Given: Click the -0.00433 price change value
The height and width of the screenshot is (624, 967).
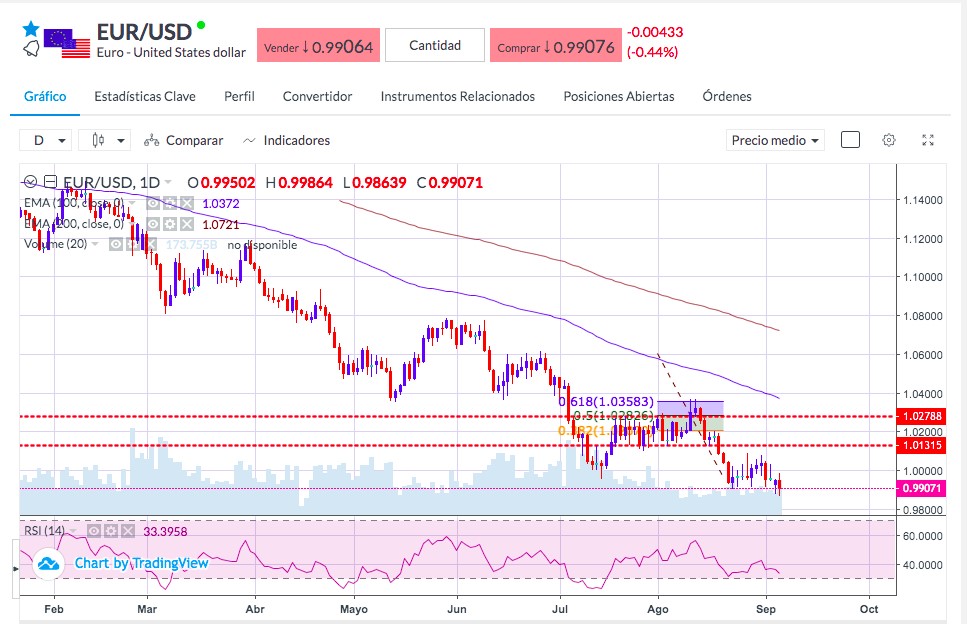Looking at the screenshot, I should point(655,32).
